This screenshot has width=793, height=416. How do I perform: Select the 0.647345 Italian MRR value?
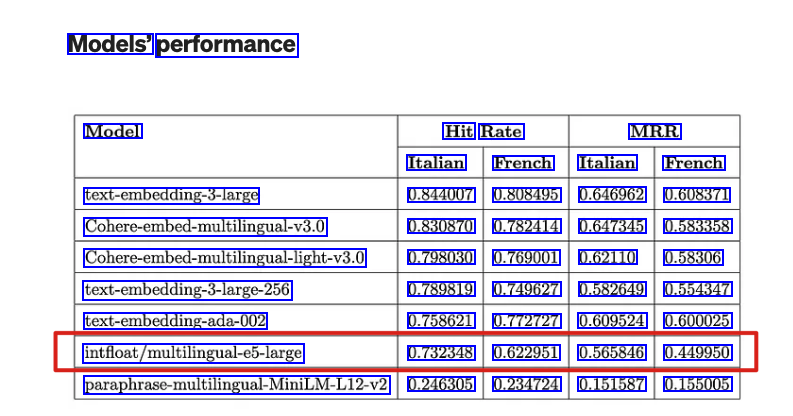612,227
